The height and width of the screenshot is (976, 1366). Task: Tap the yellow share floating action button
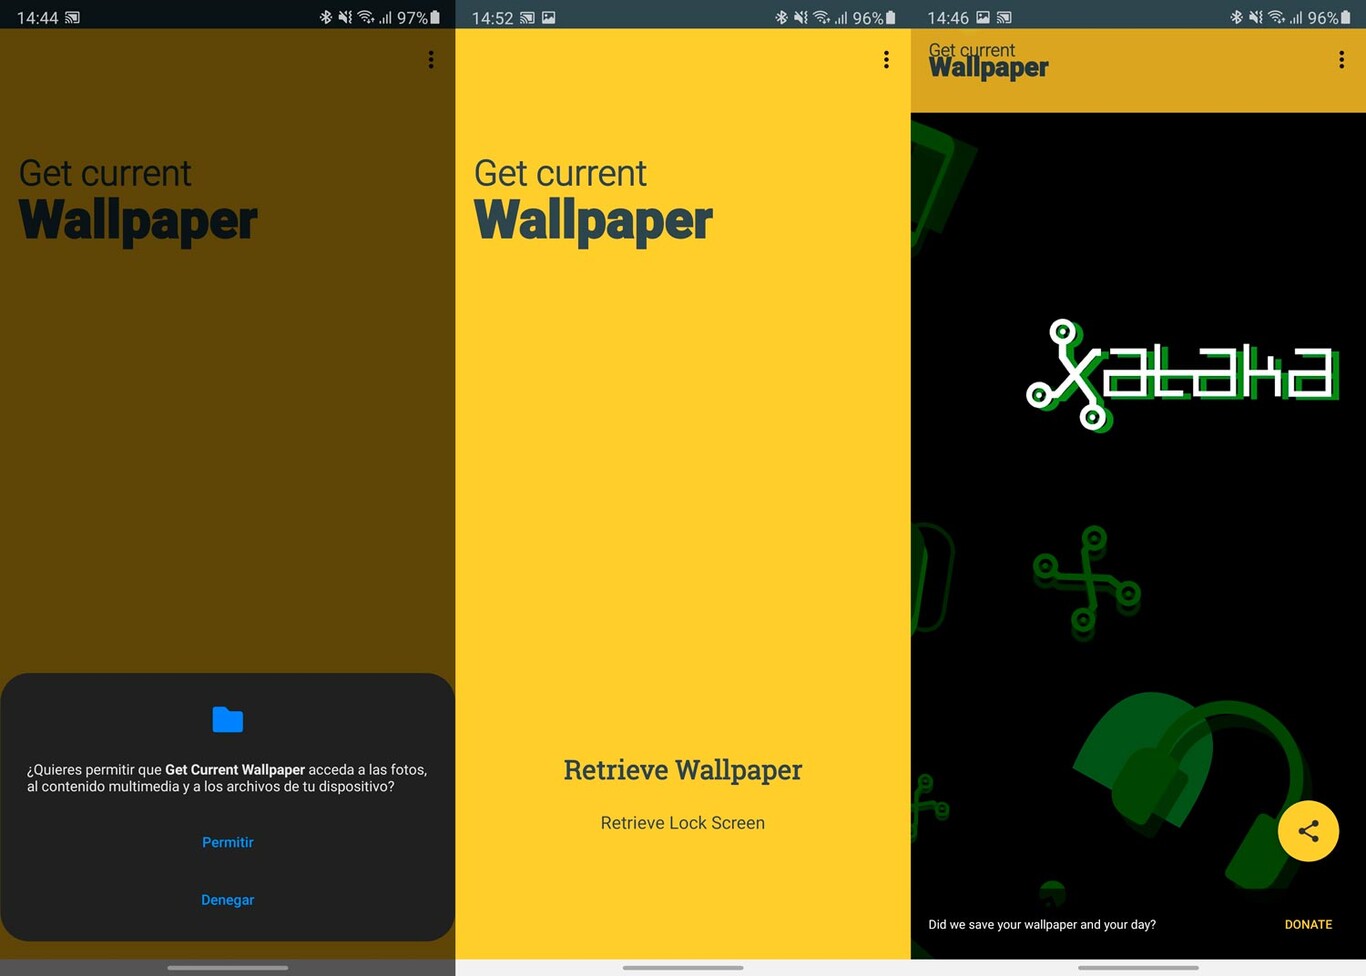1308,831
